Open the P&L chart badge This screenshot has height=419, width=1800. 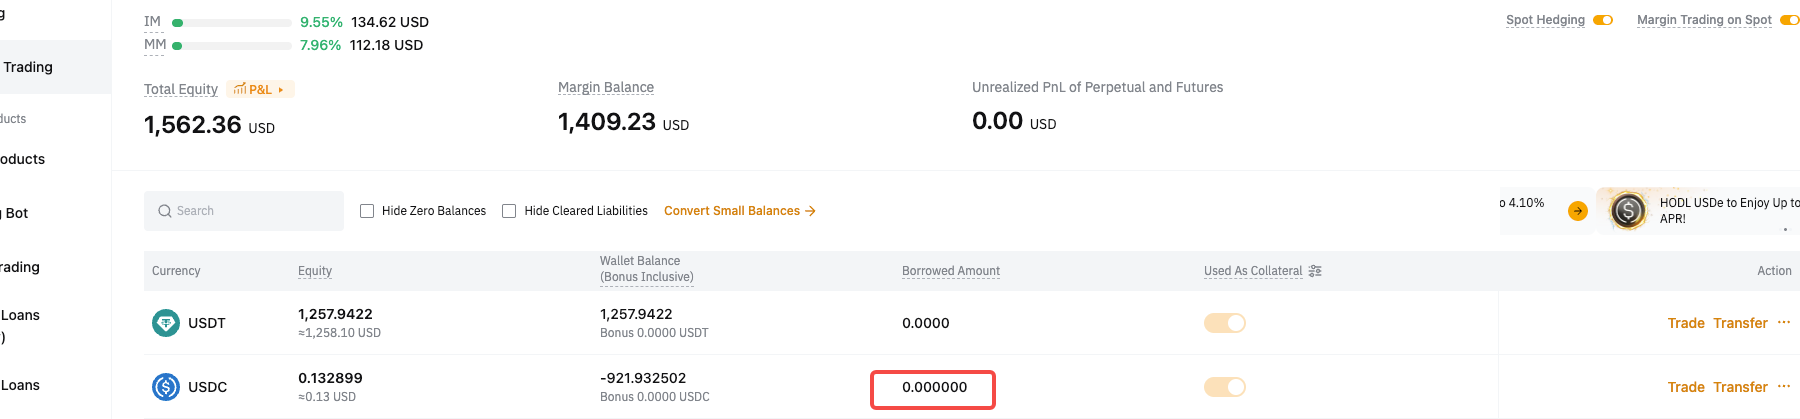point(260,89)
